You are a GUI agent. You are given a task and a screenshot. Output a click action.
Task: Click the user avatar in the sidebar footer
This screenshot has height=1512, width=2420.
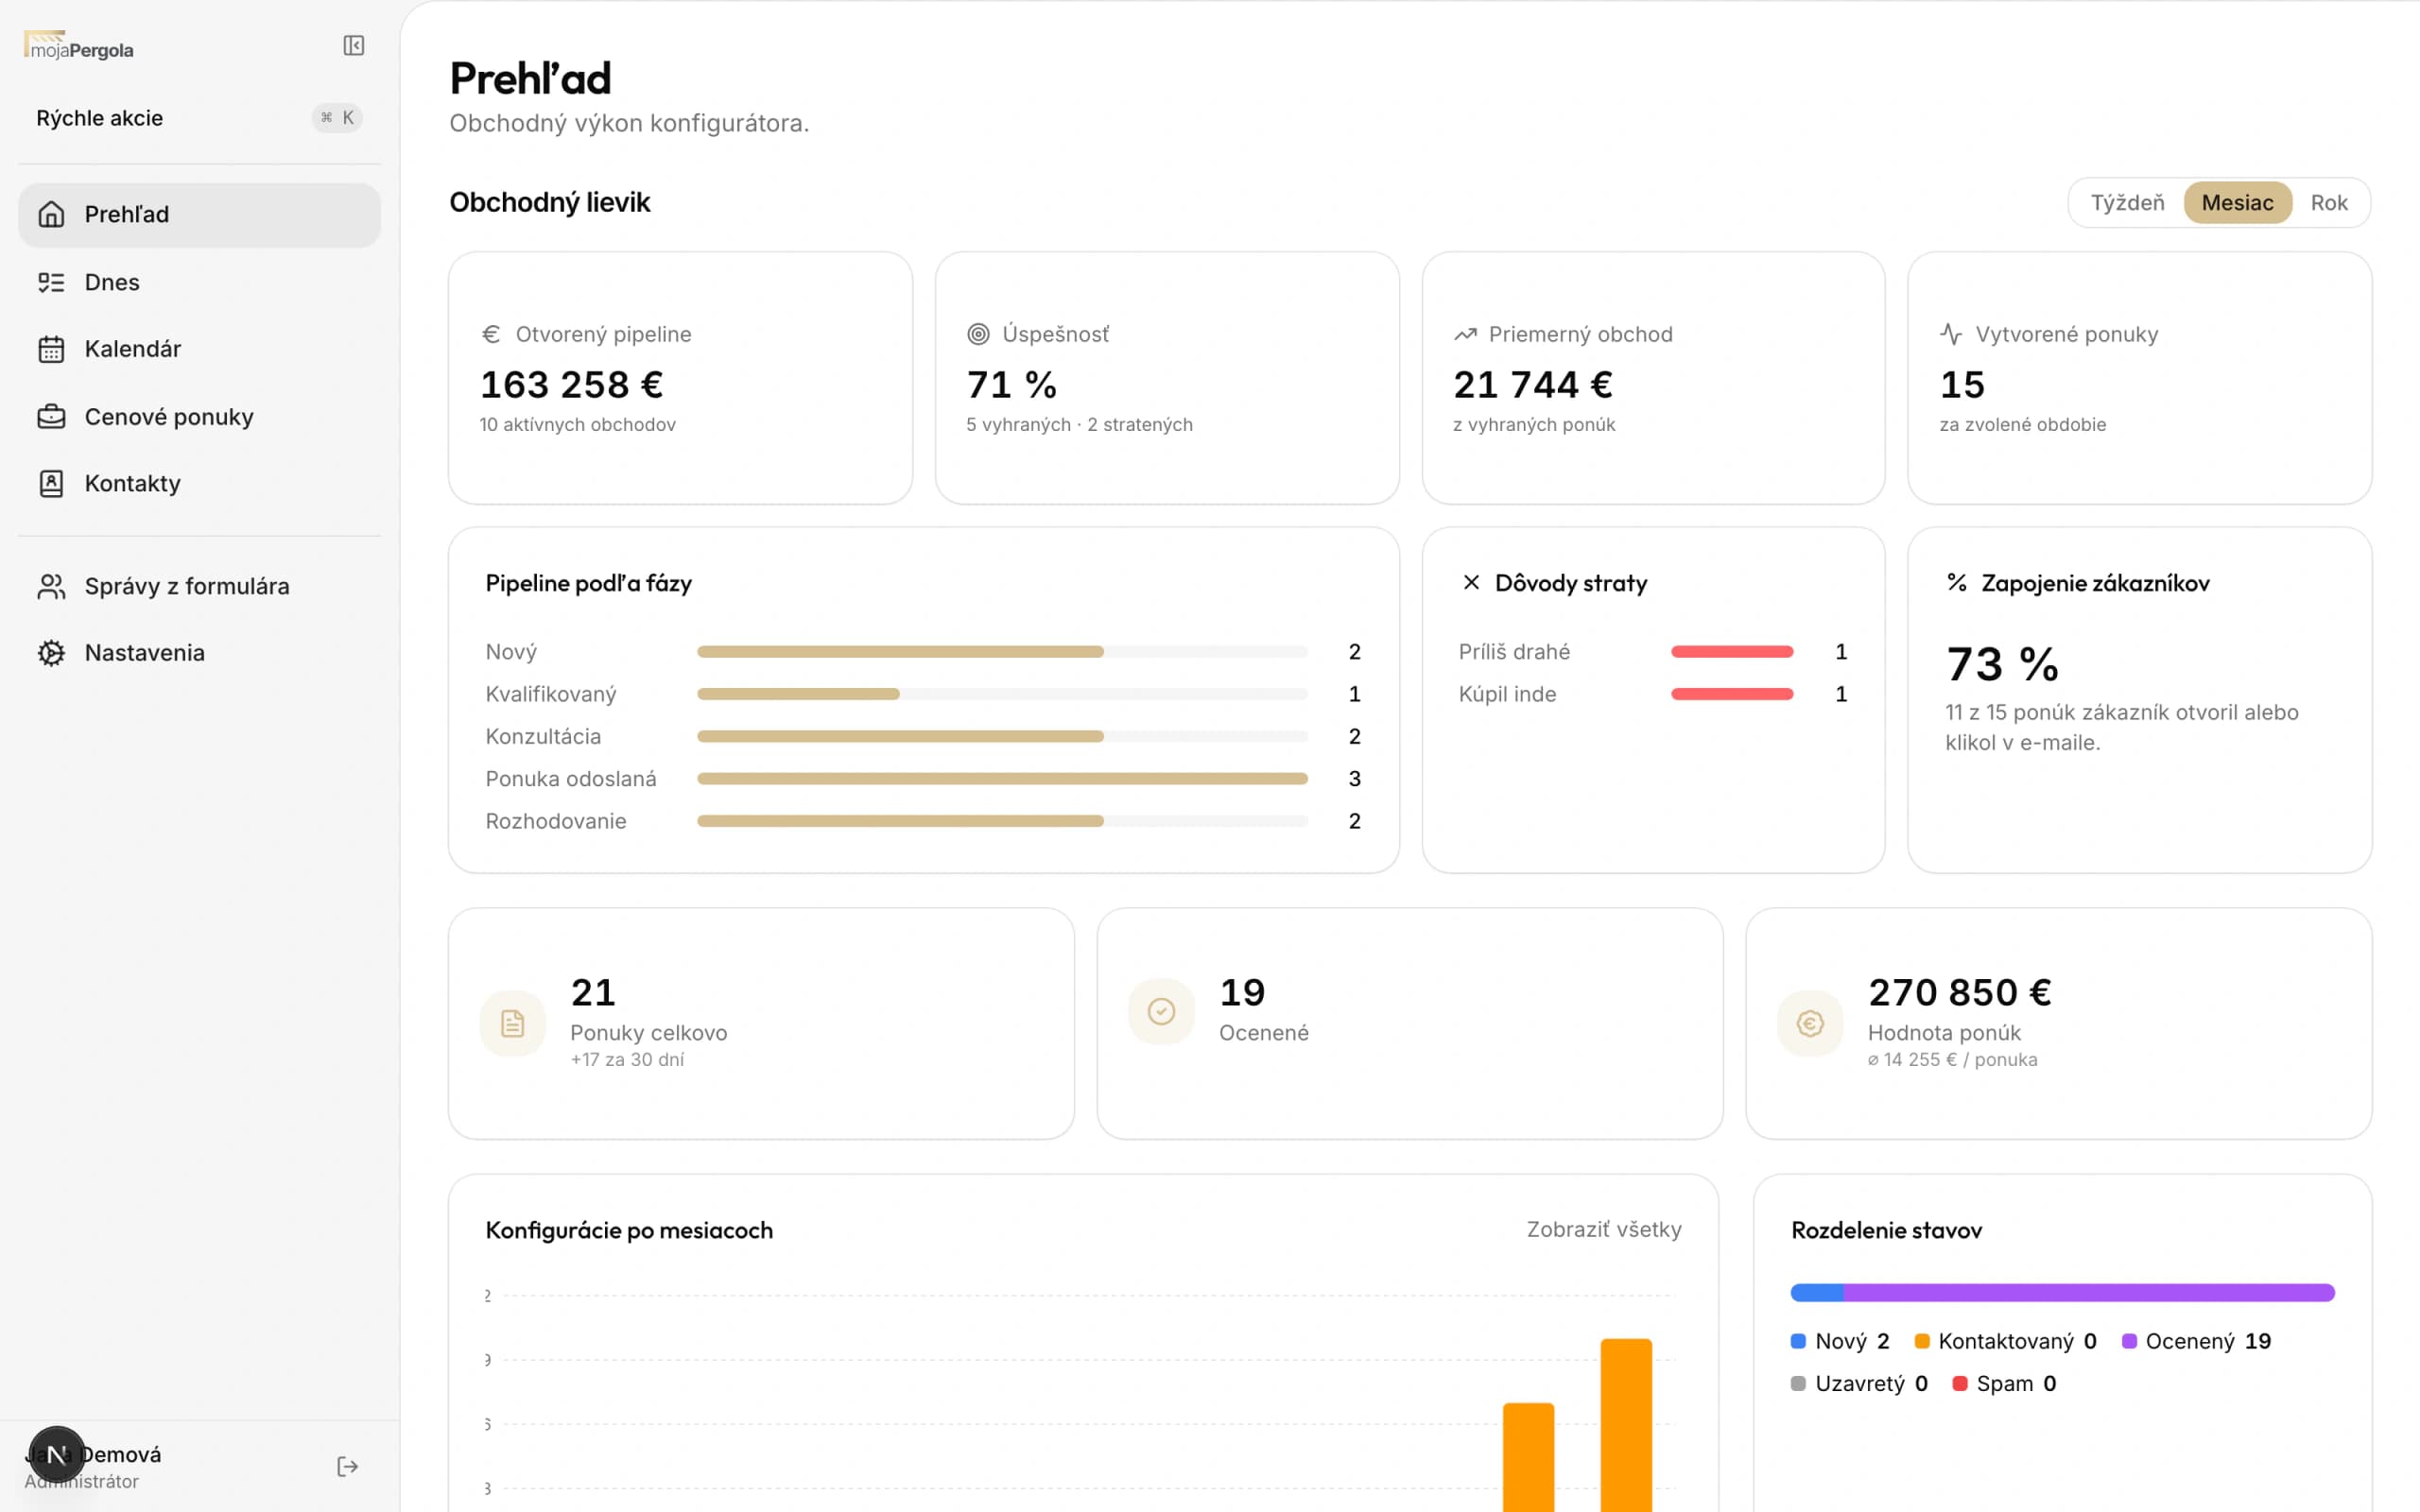[x=57, y=1454]
